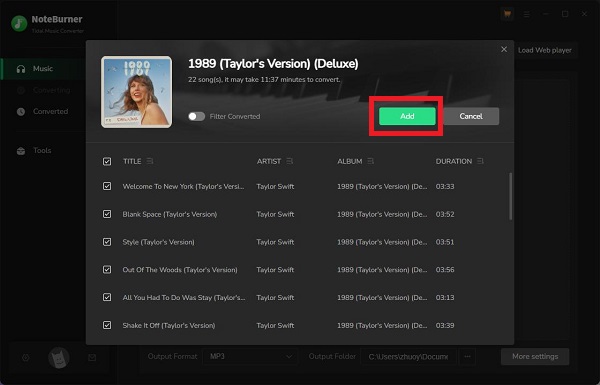600x385 pixels.
Task: Open the shopping cart icon
Action: click(x=507, y=14)
